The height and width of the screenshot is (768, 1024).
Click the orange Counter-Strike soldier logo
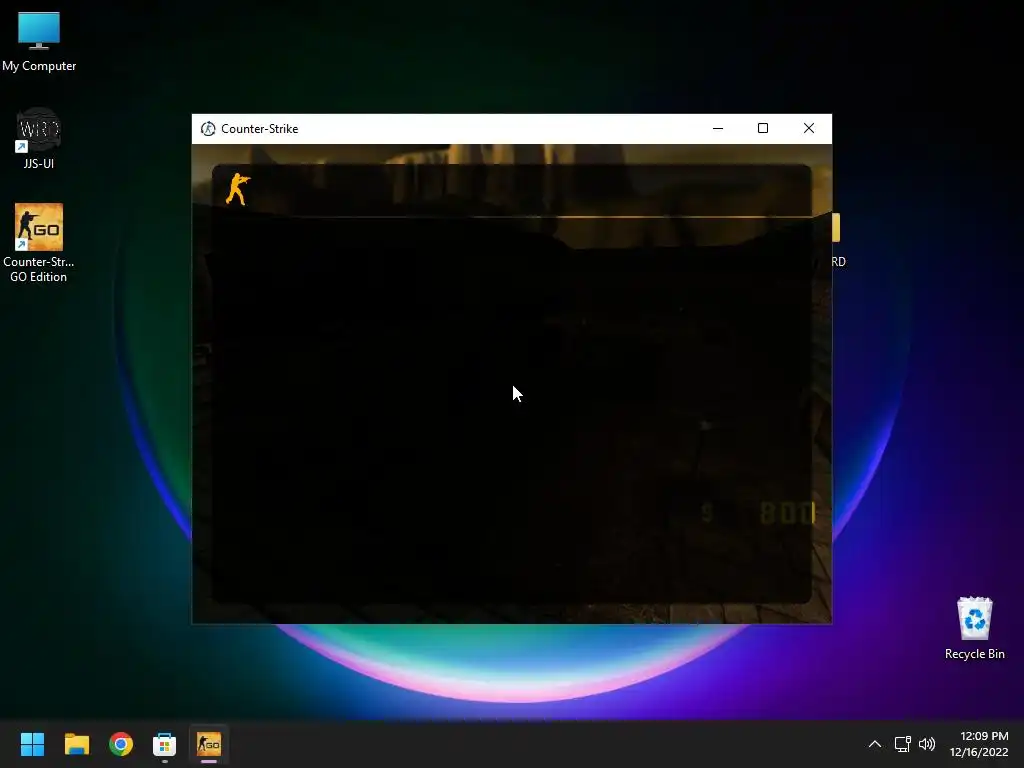click(x=238, y=189)
